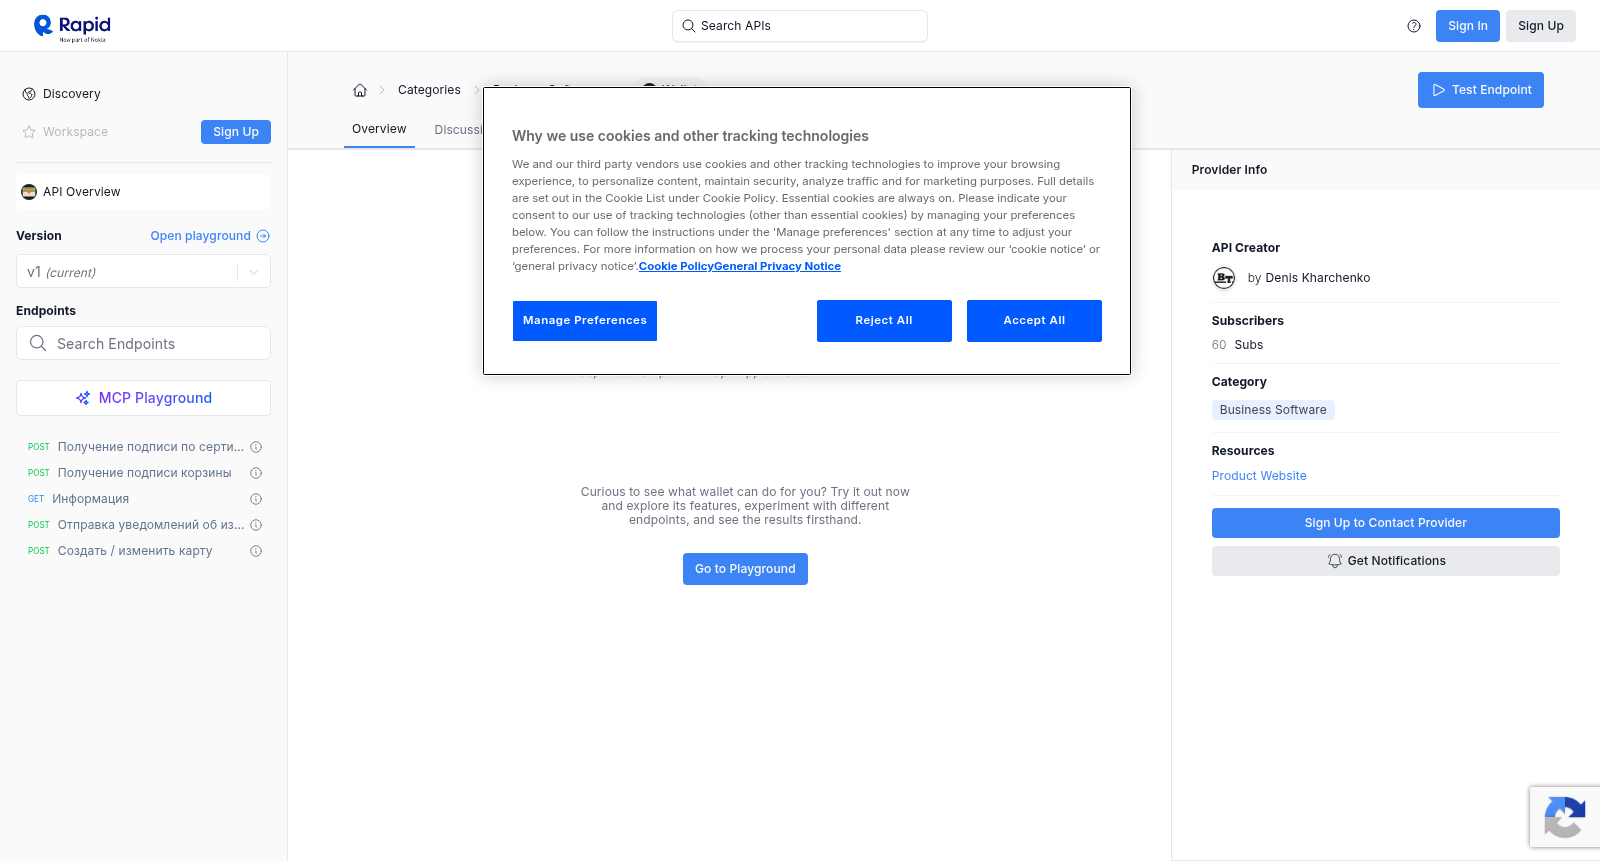Click the Workspace sidebar label
Screen dimensions: 1600x861
point(75,132)
